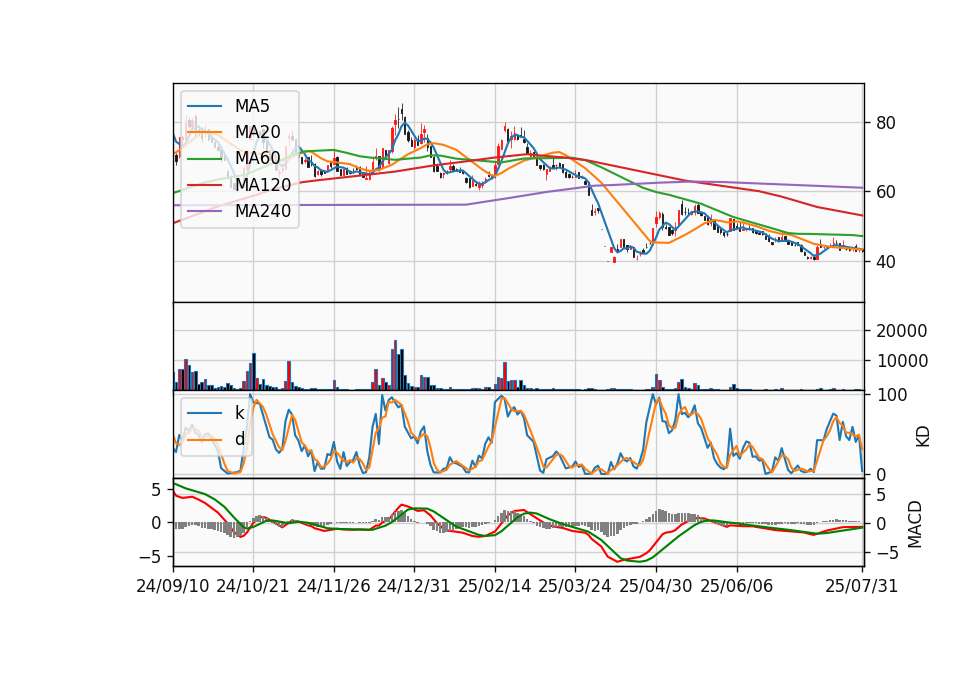Click the 40 price axis label
Image resolution: width=960 pixels, height=690 pixels.
click(885, 261)
